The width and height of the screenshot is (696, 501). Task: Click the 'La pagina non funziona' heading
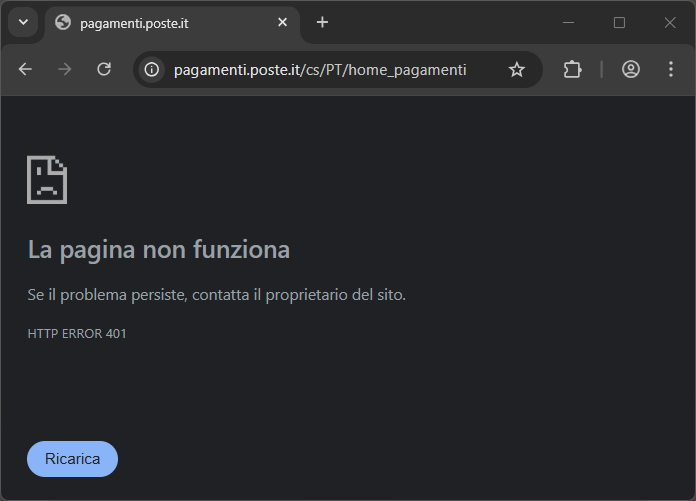click(158, 250)
